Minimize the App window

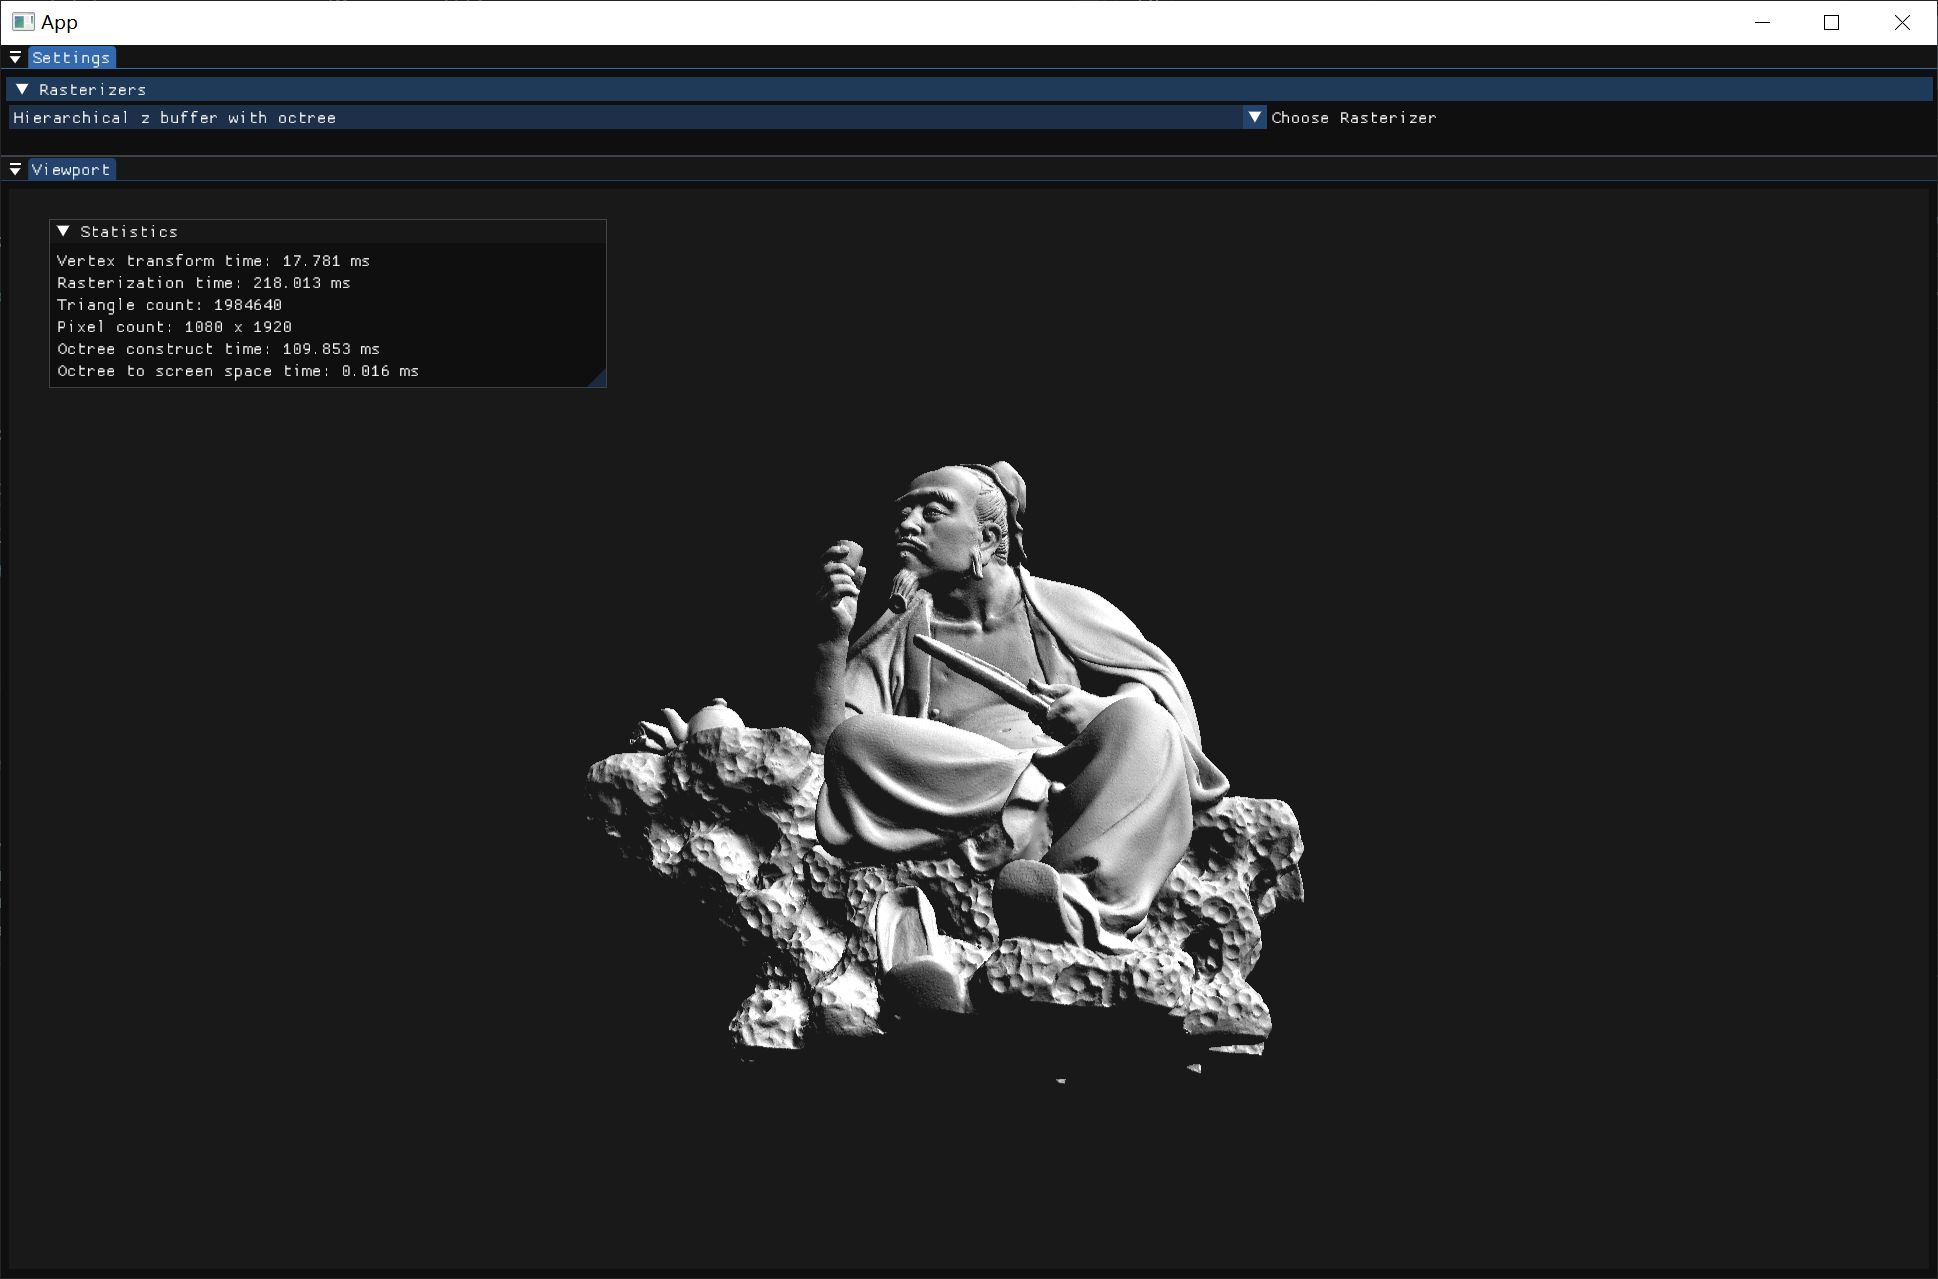1762,22
